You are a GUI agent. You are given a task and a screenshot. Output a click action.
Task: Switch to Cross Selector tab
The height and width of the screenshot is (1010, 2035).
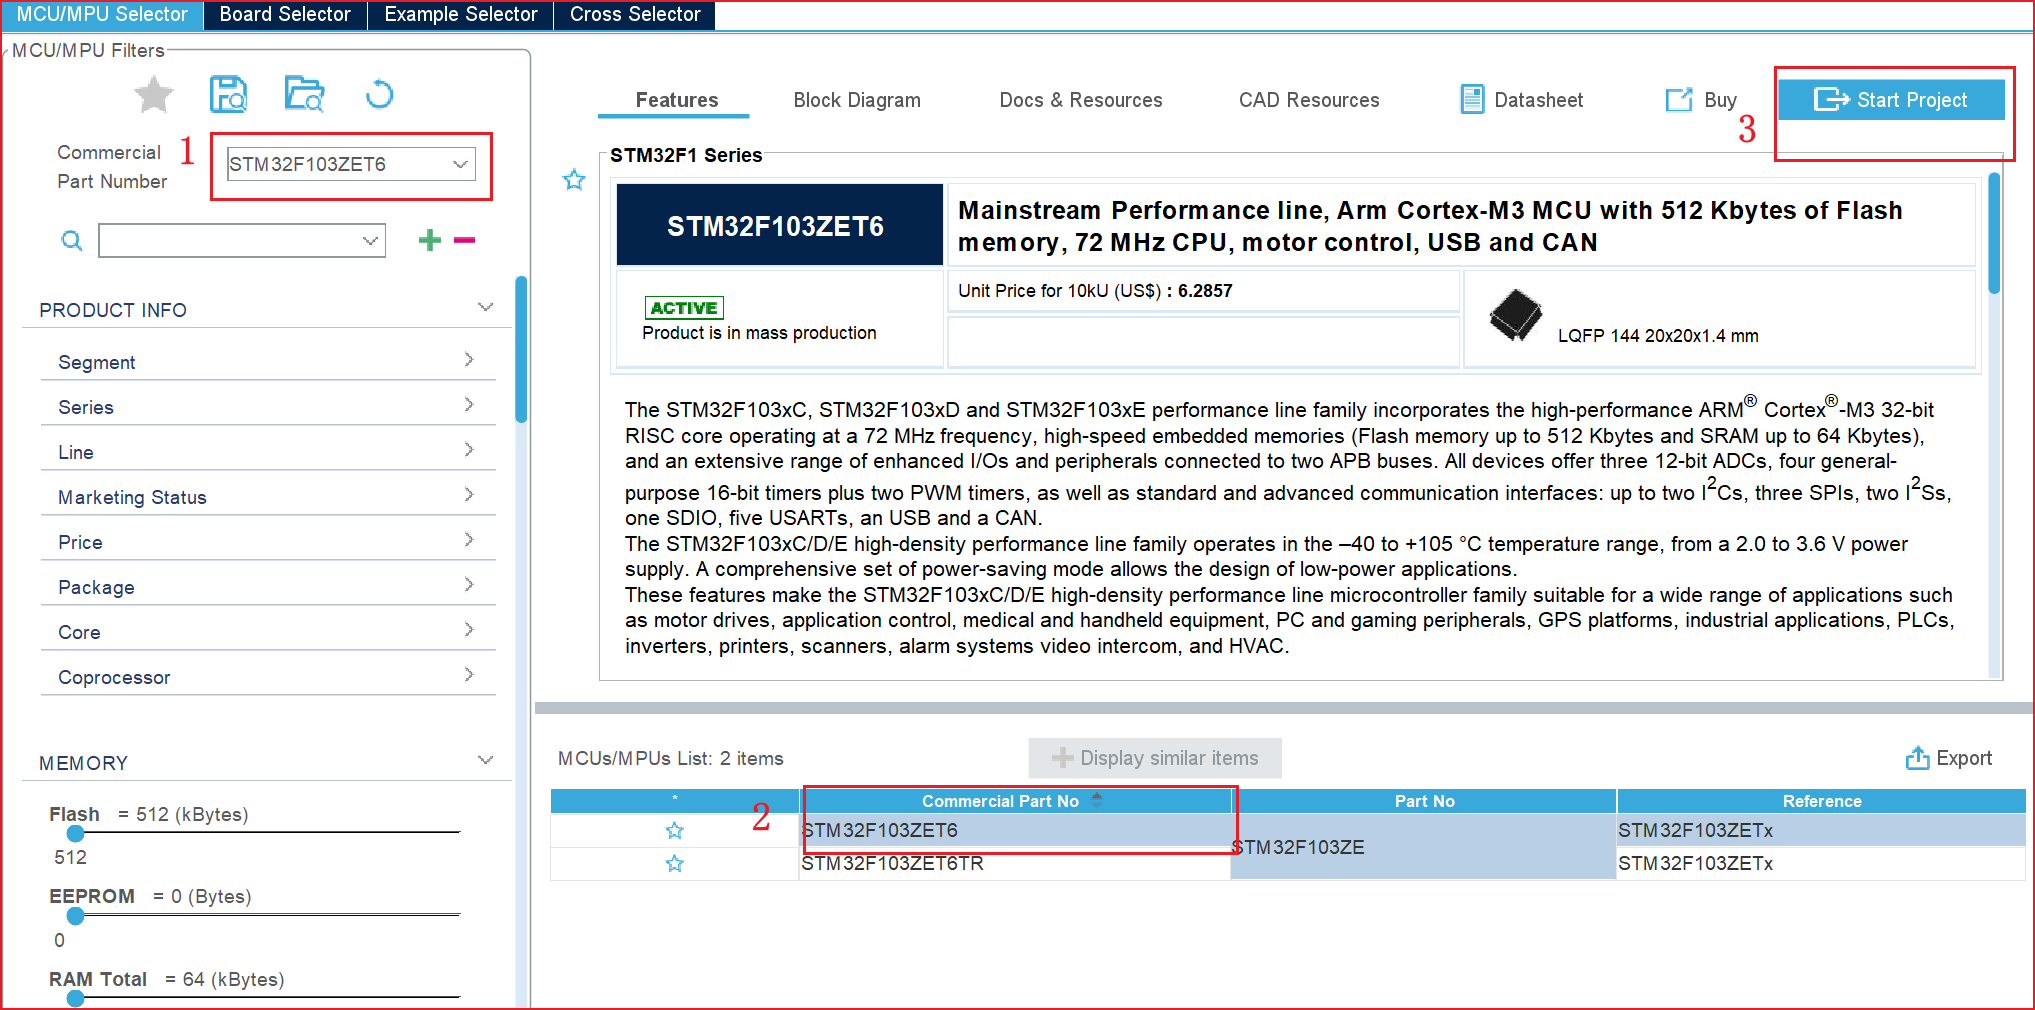(x=635, y=15)
